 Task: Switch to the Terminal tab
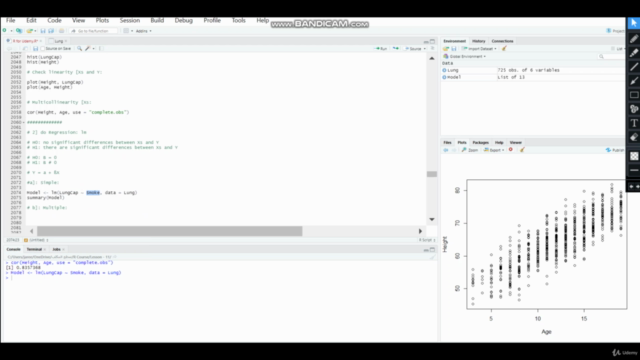pos(34,249)
